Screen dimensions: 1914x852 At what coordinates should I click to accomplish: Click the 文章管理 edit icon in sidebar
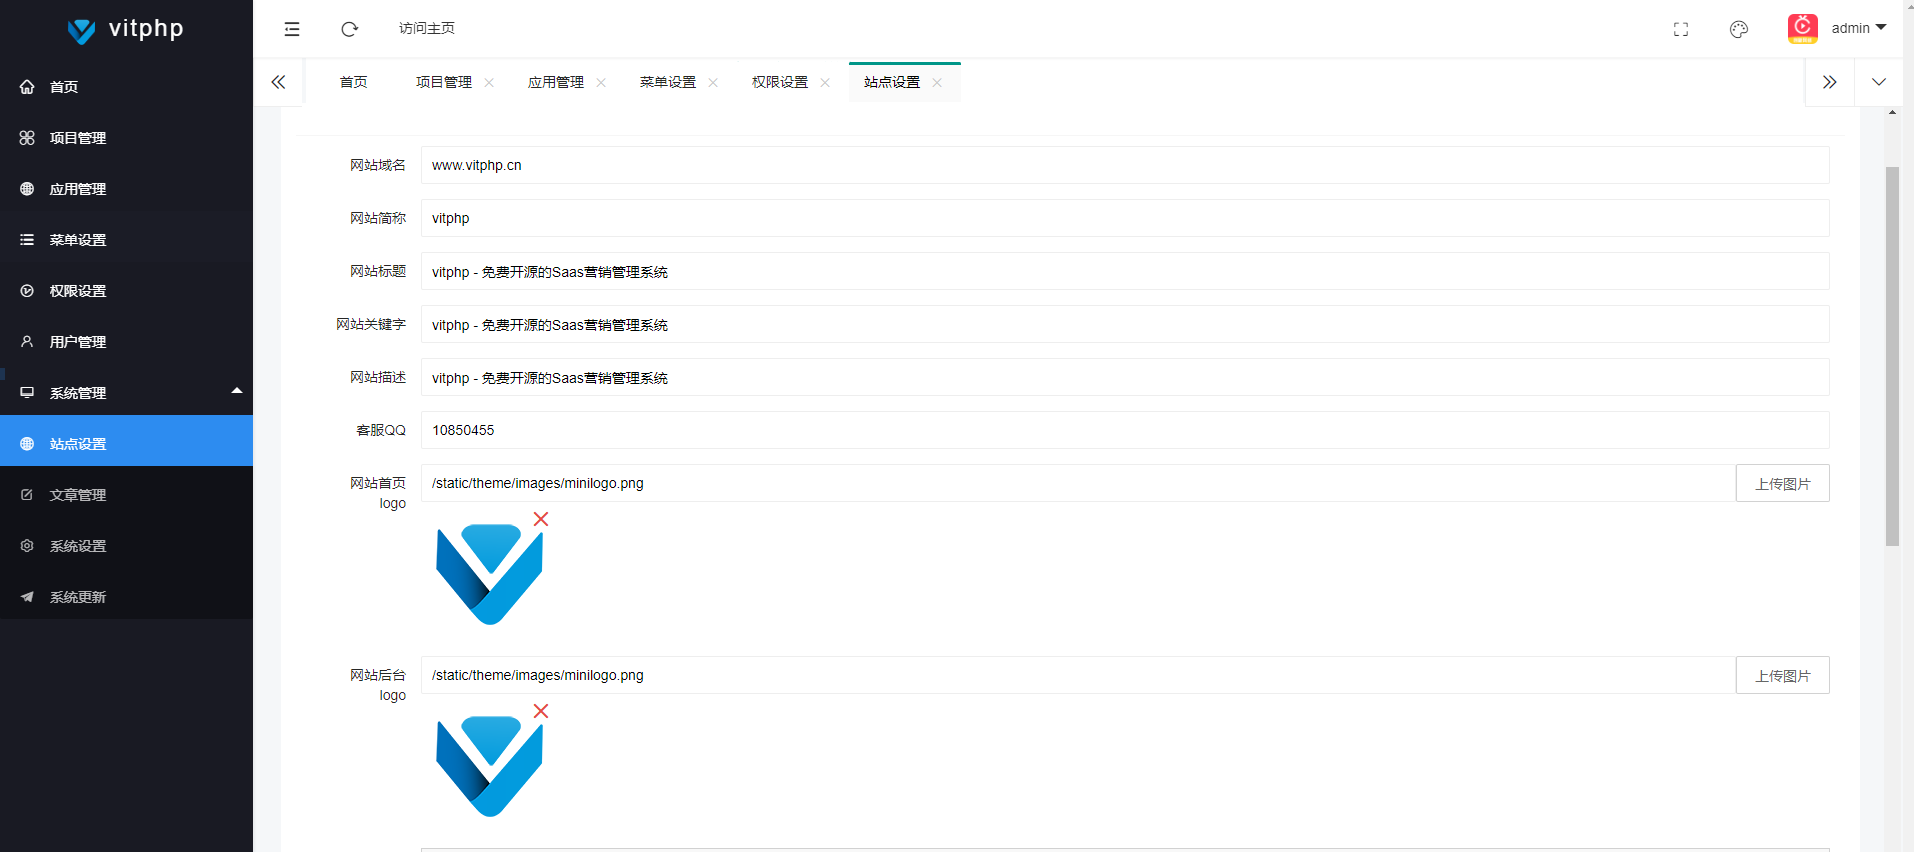pos(27,495)
